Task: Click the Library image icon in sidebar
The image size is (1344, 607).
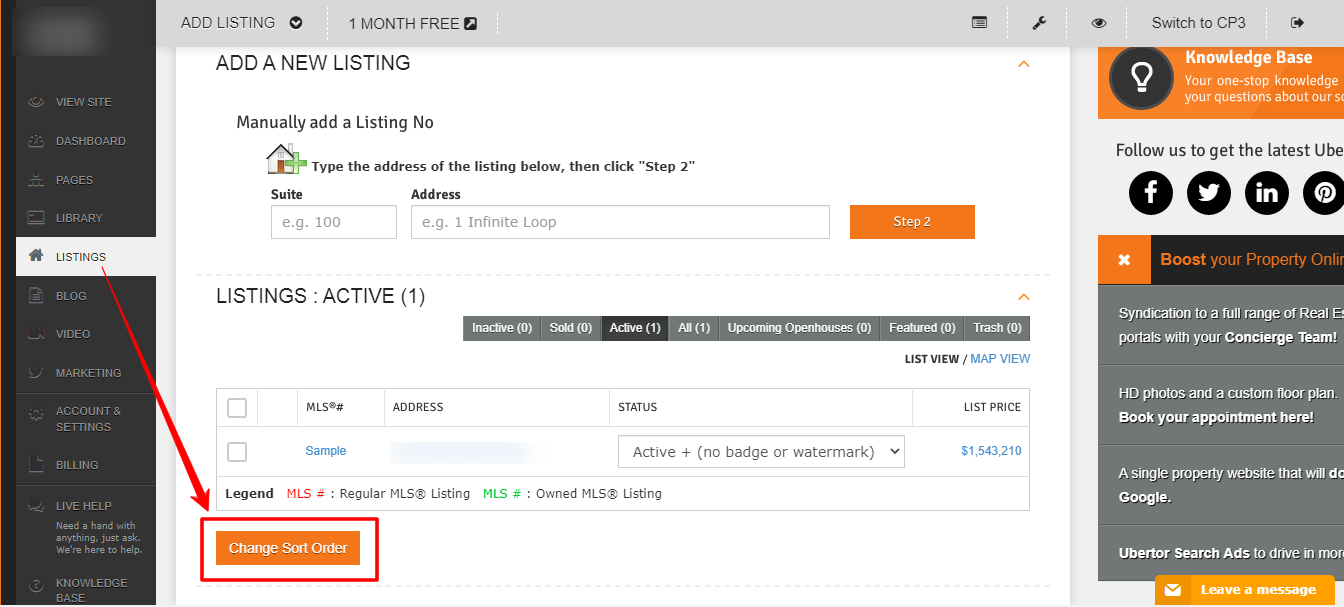Action: 36,217
